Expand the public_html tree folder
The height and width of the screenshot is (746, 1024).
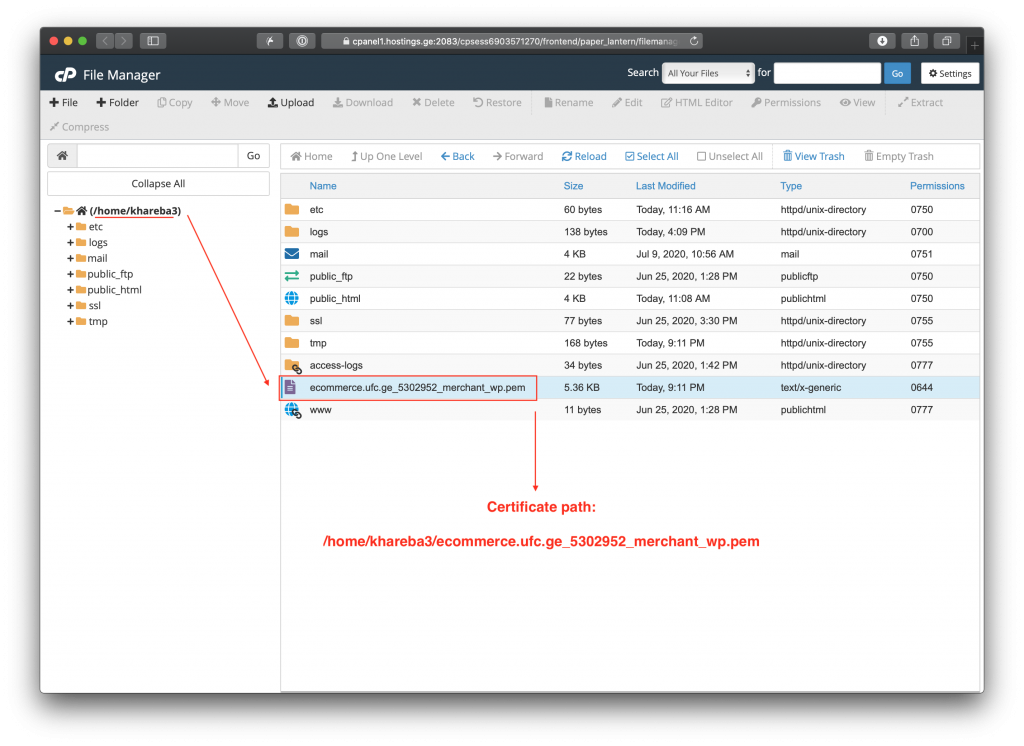point(71,290)
